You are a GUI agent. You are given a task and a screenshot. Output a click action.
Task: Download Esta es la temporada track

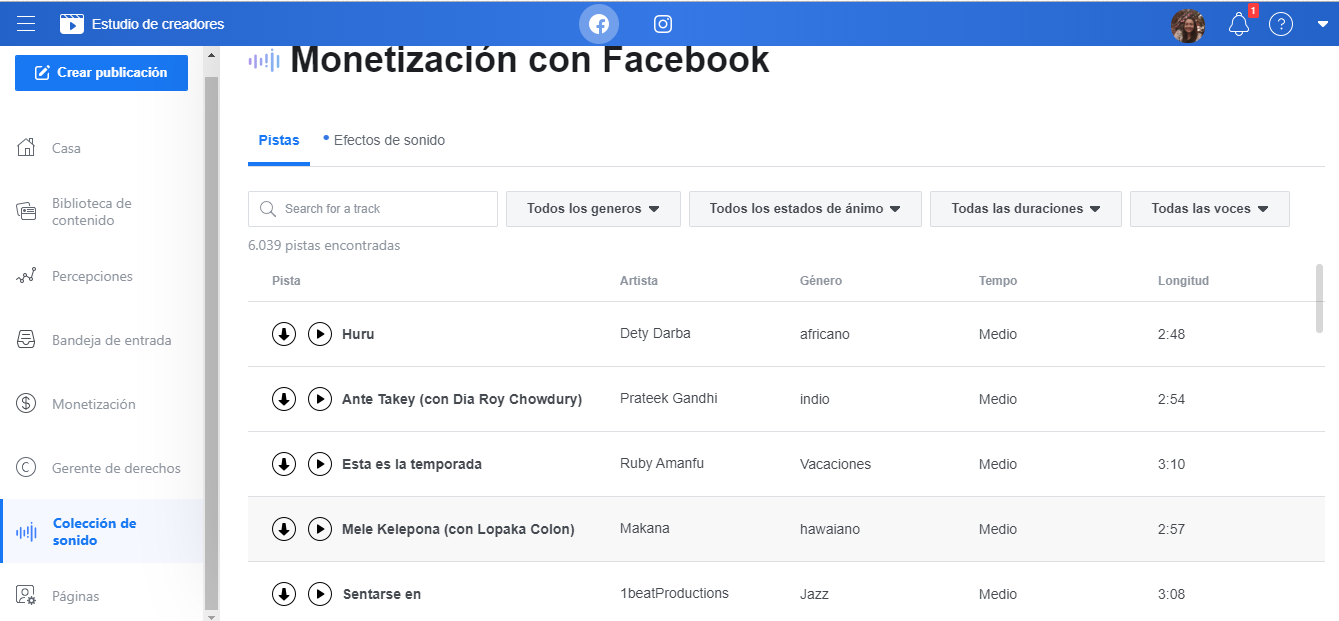(284, 464)
